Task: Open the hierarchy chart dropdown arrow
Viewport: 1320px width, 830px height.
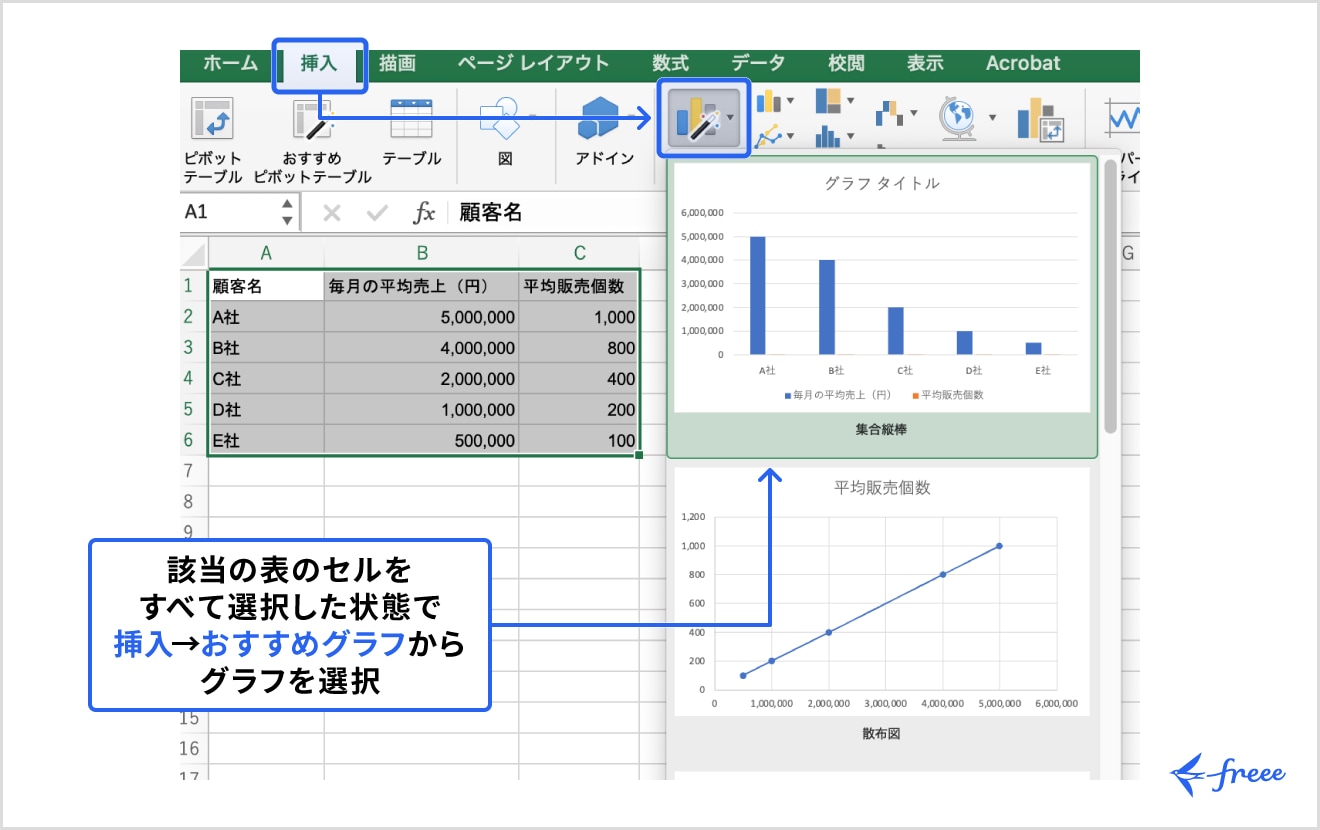Action: (x=850, y=101)
